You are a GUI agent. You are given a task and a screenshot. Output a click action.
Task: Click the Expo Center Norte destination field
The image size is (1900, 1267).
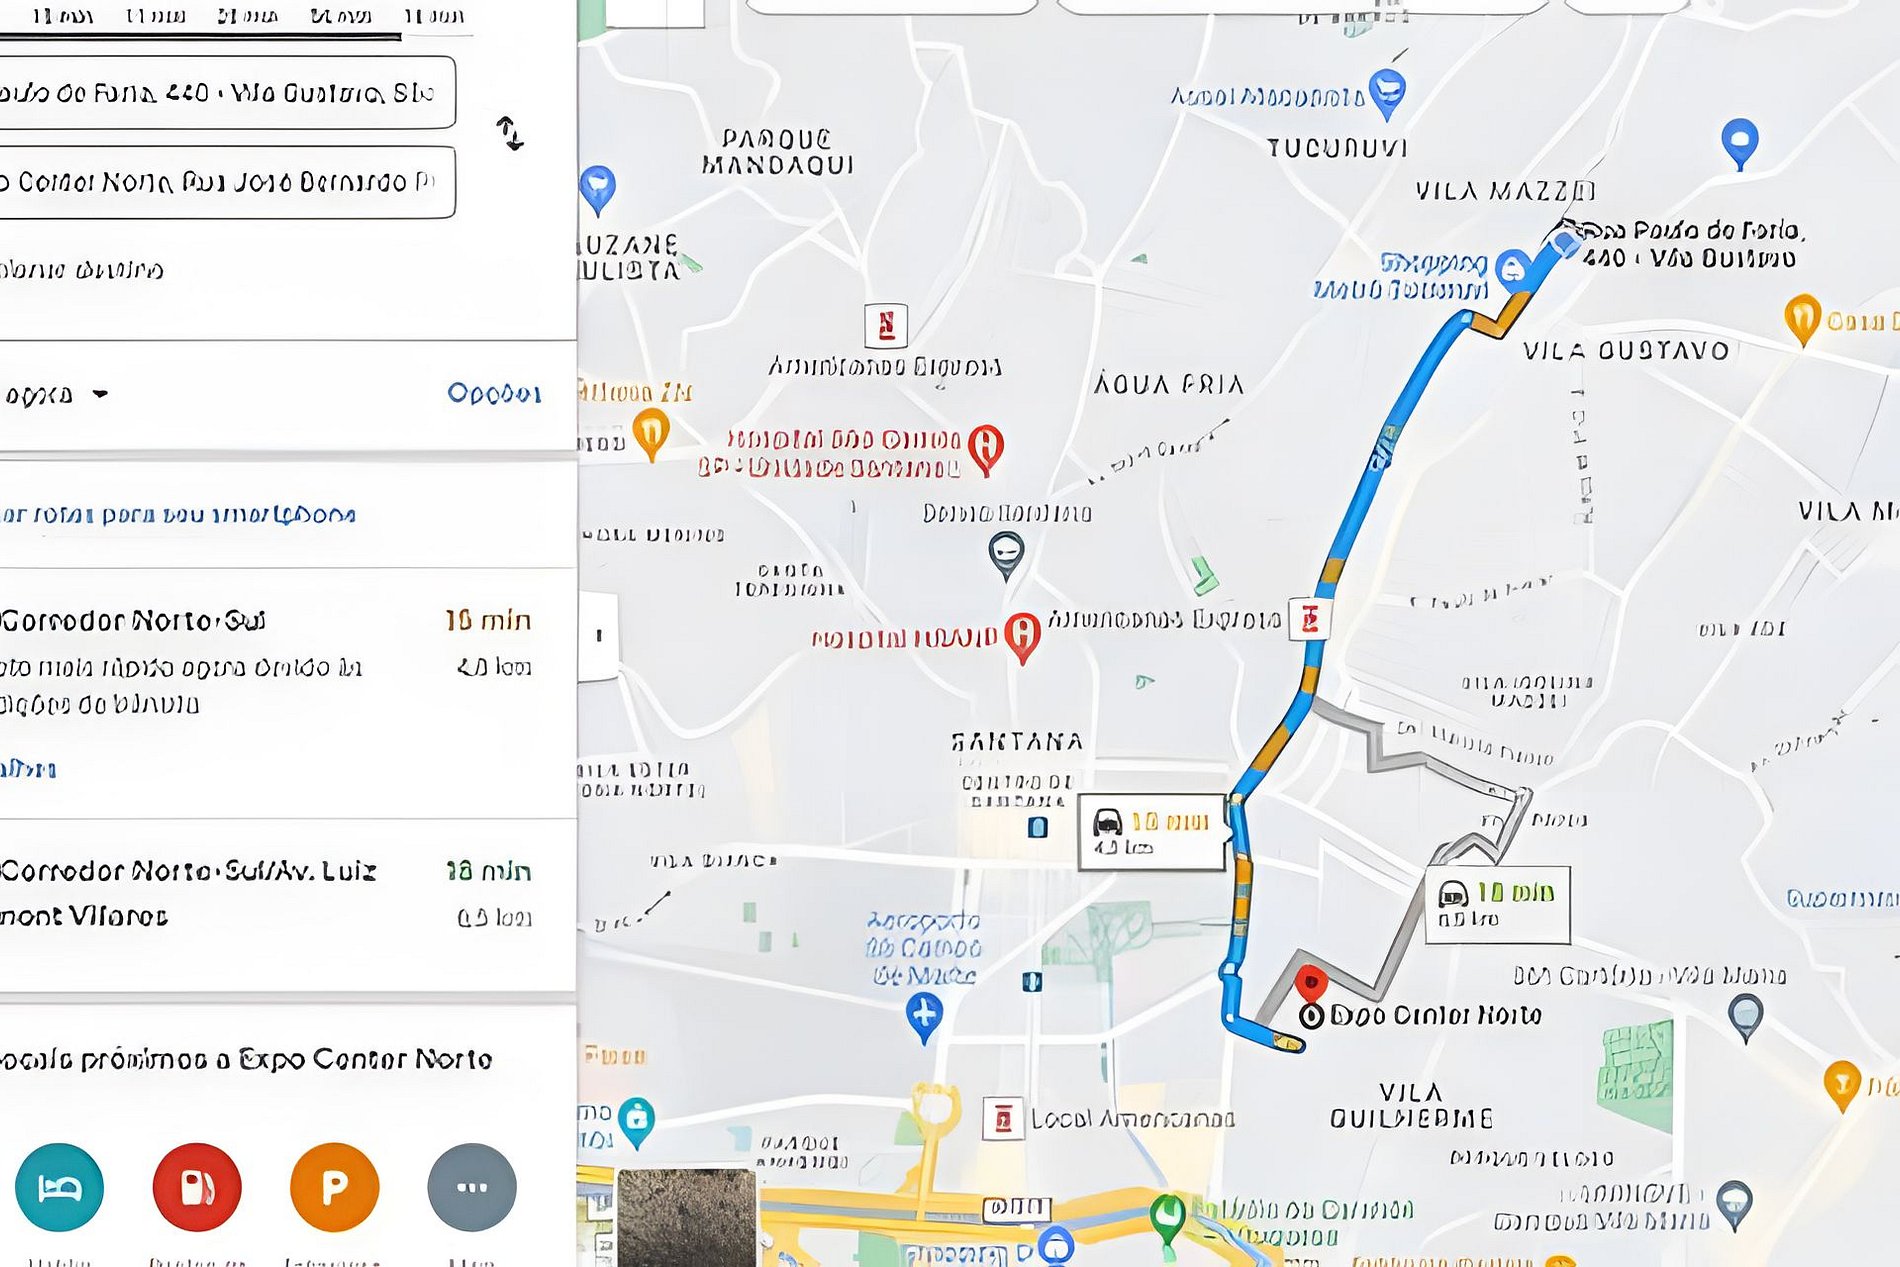pos(226,182)
